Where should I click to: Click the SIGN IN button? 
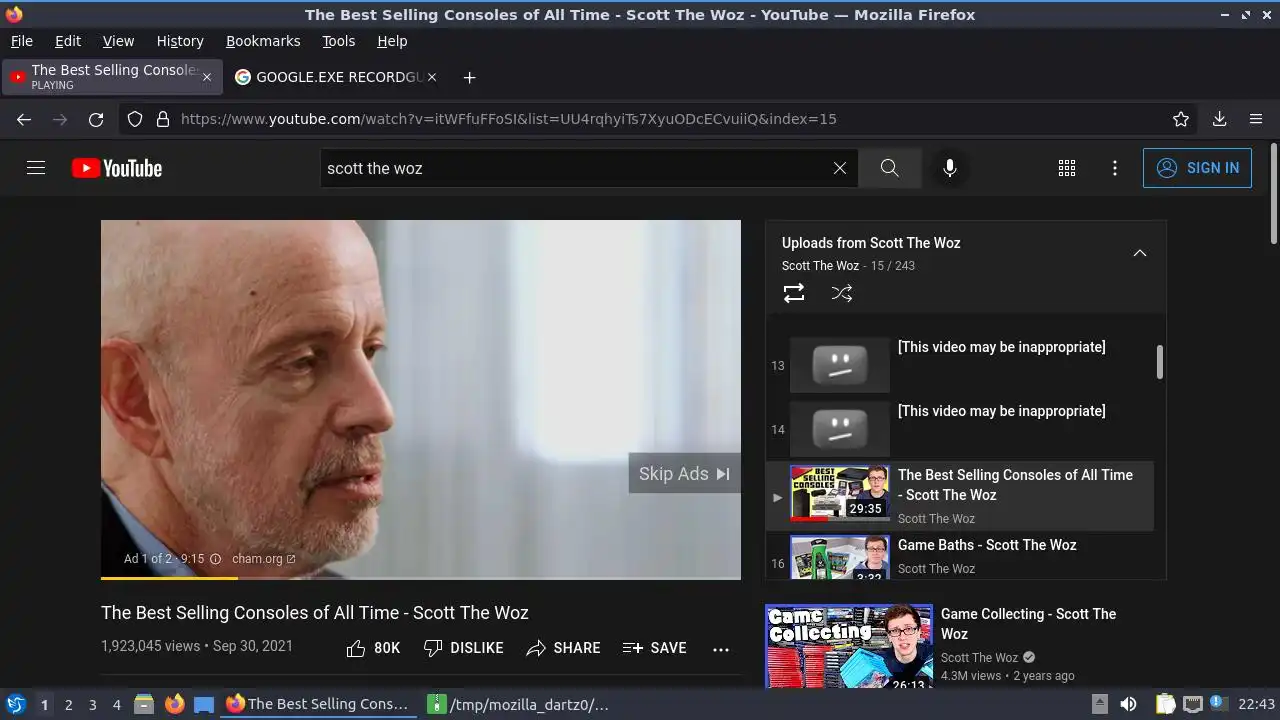1197,168
